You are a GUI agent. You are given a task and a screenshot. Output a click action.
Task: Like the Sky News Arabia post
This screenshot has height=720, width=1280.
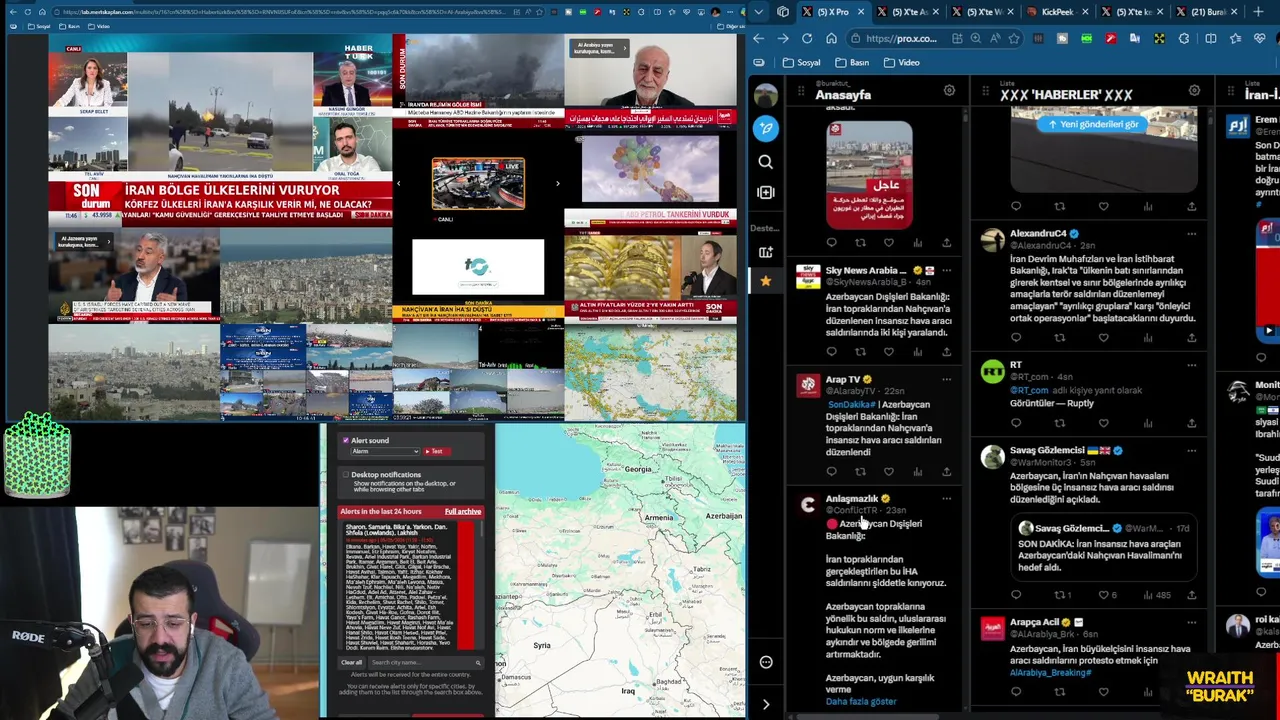(889, 352)
